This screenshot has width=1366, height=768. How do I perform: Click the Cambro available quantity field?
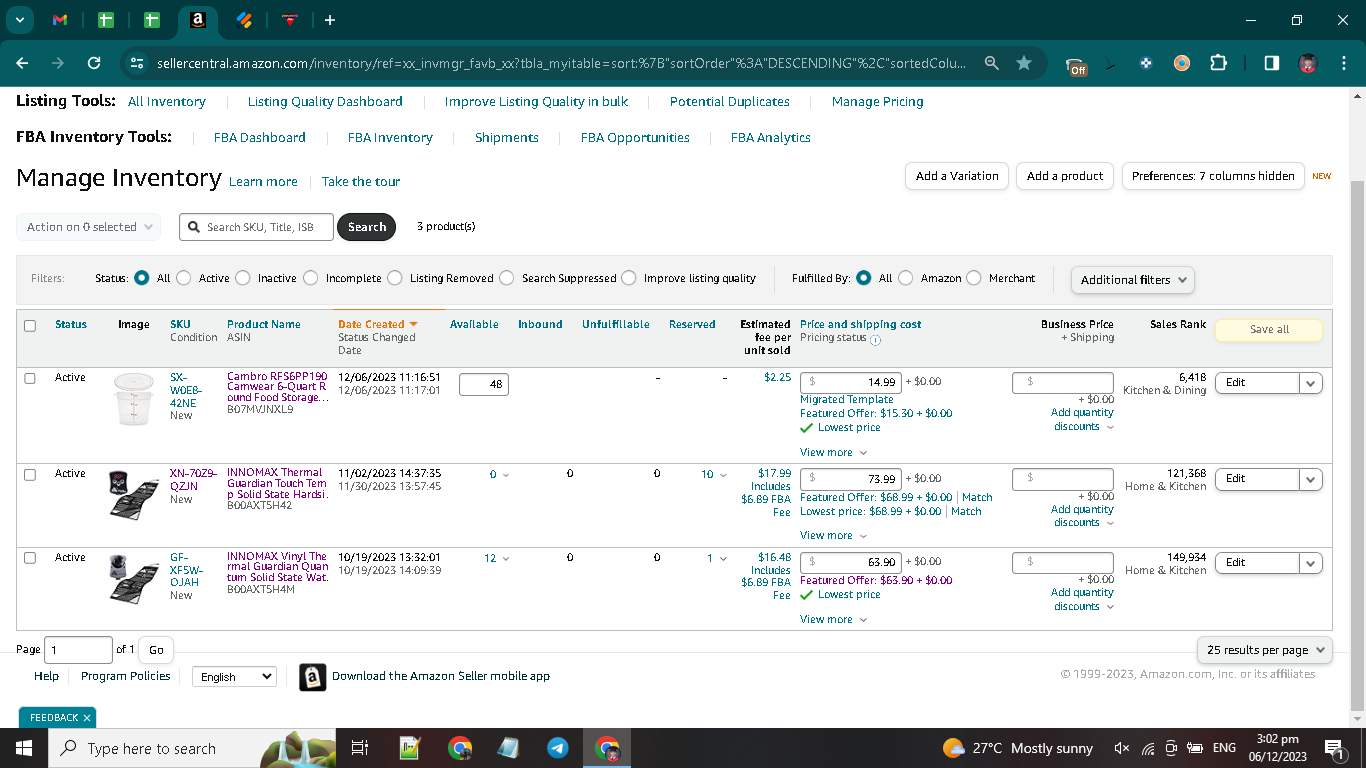tap(484, 384)
